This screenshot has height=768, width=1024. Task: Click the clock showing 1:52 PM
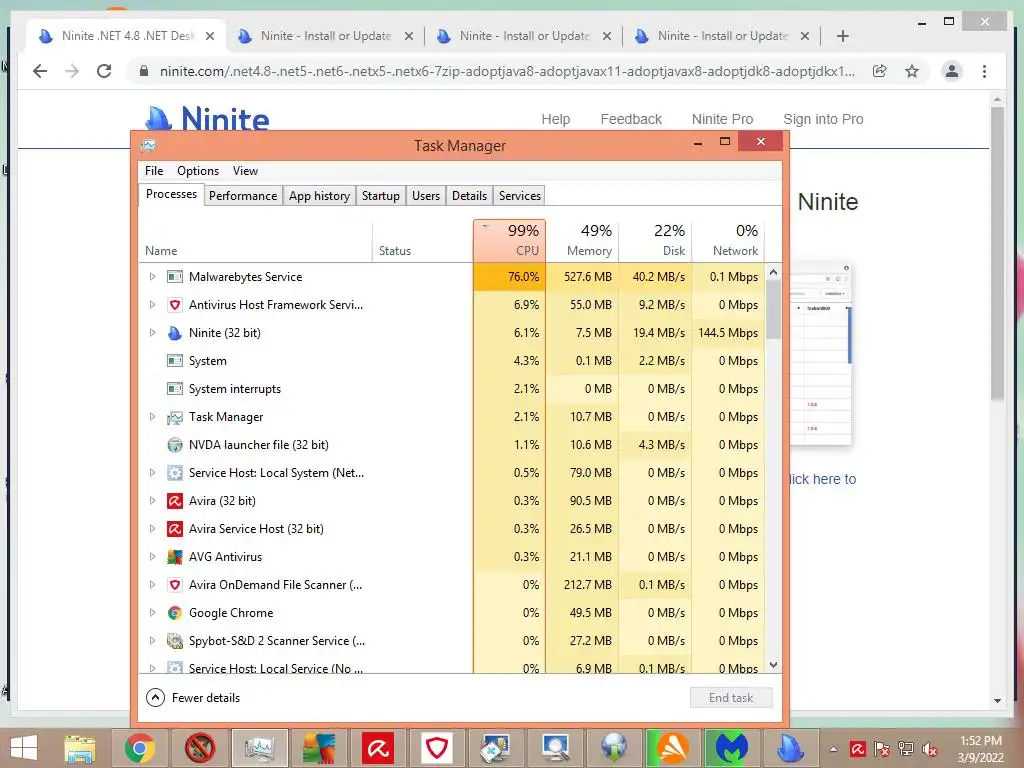point(980,741)
